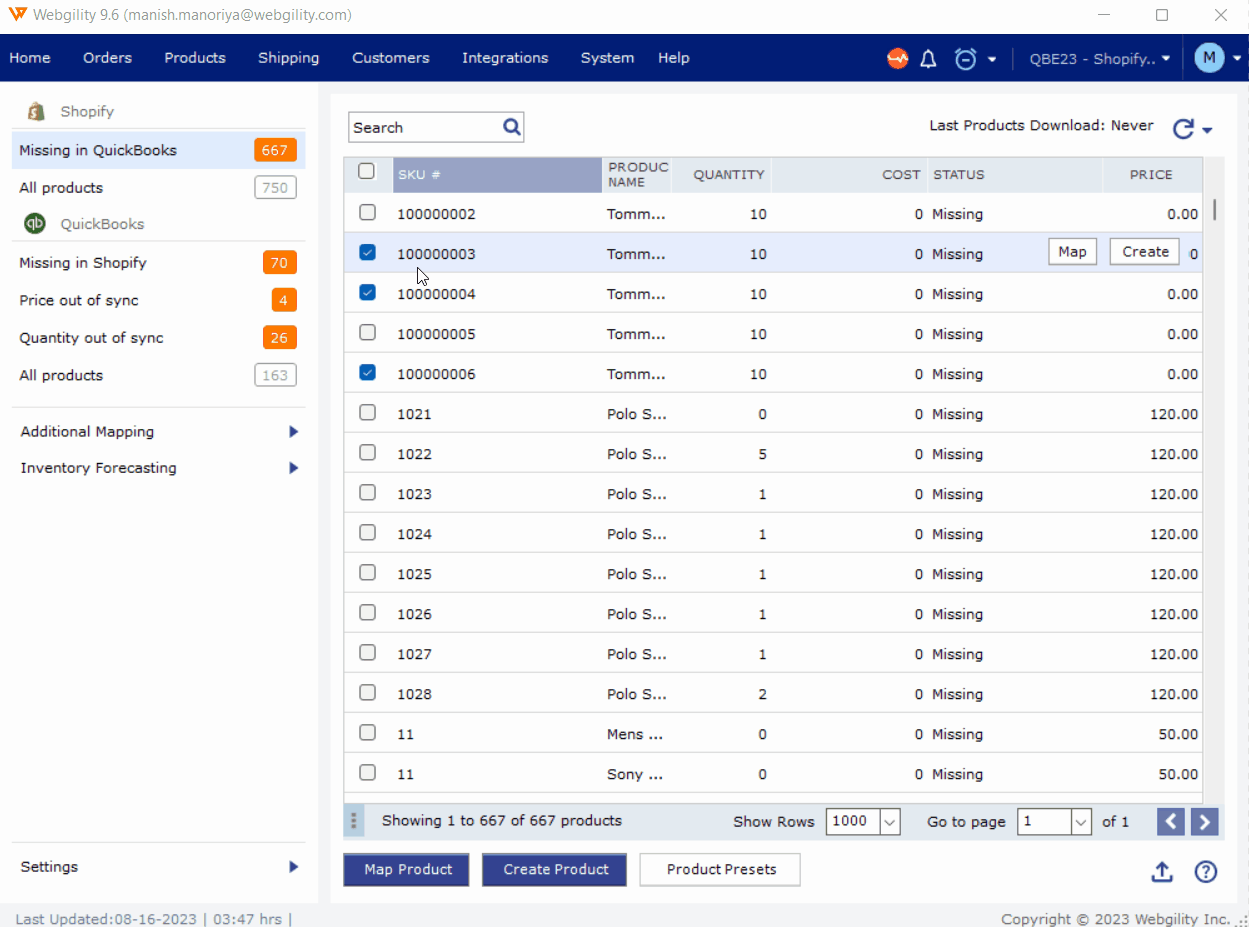Open the user account dropdown arrow
The width and height of the screenshot is (1249, 927).
(1235, 59)
